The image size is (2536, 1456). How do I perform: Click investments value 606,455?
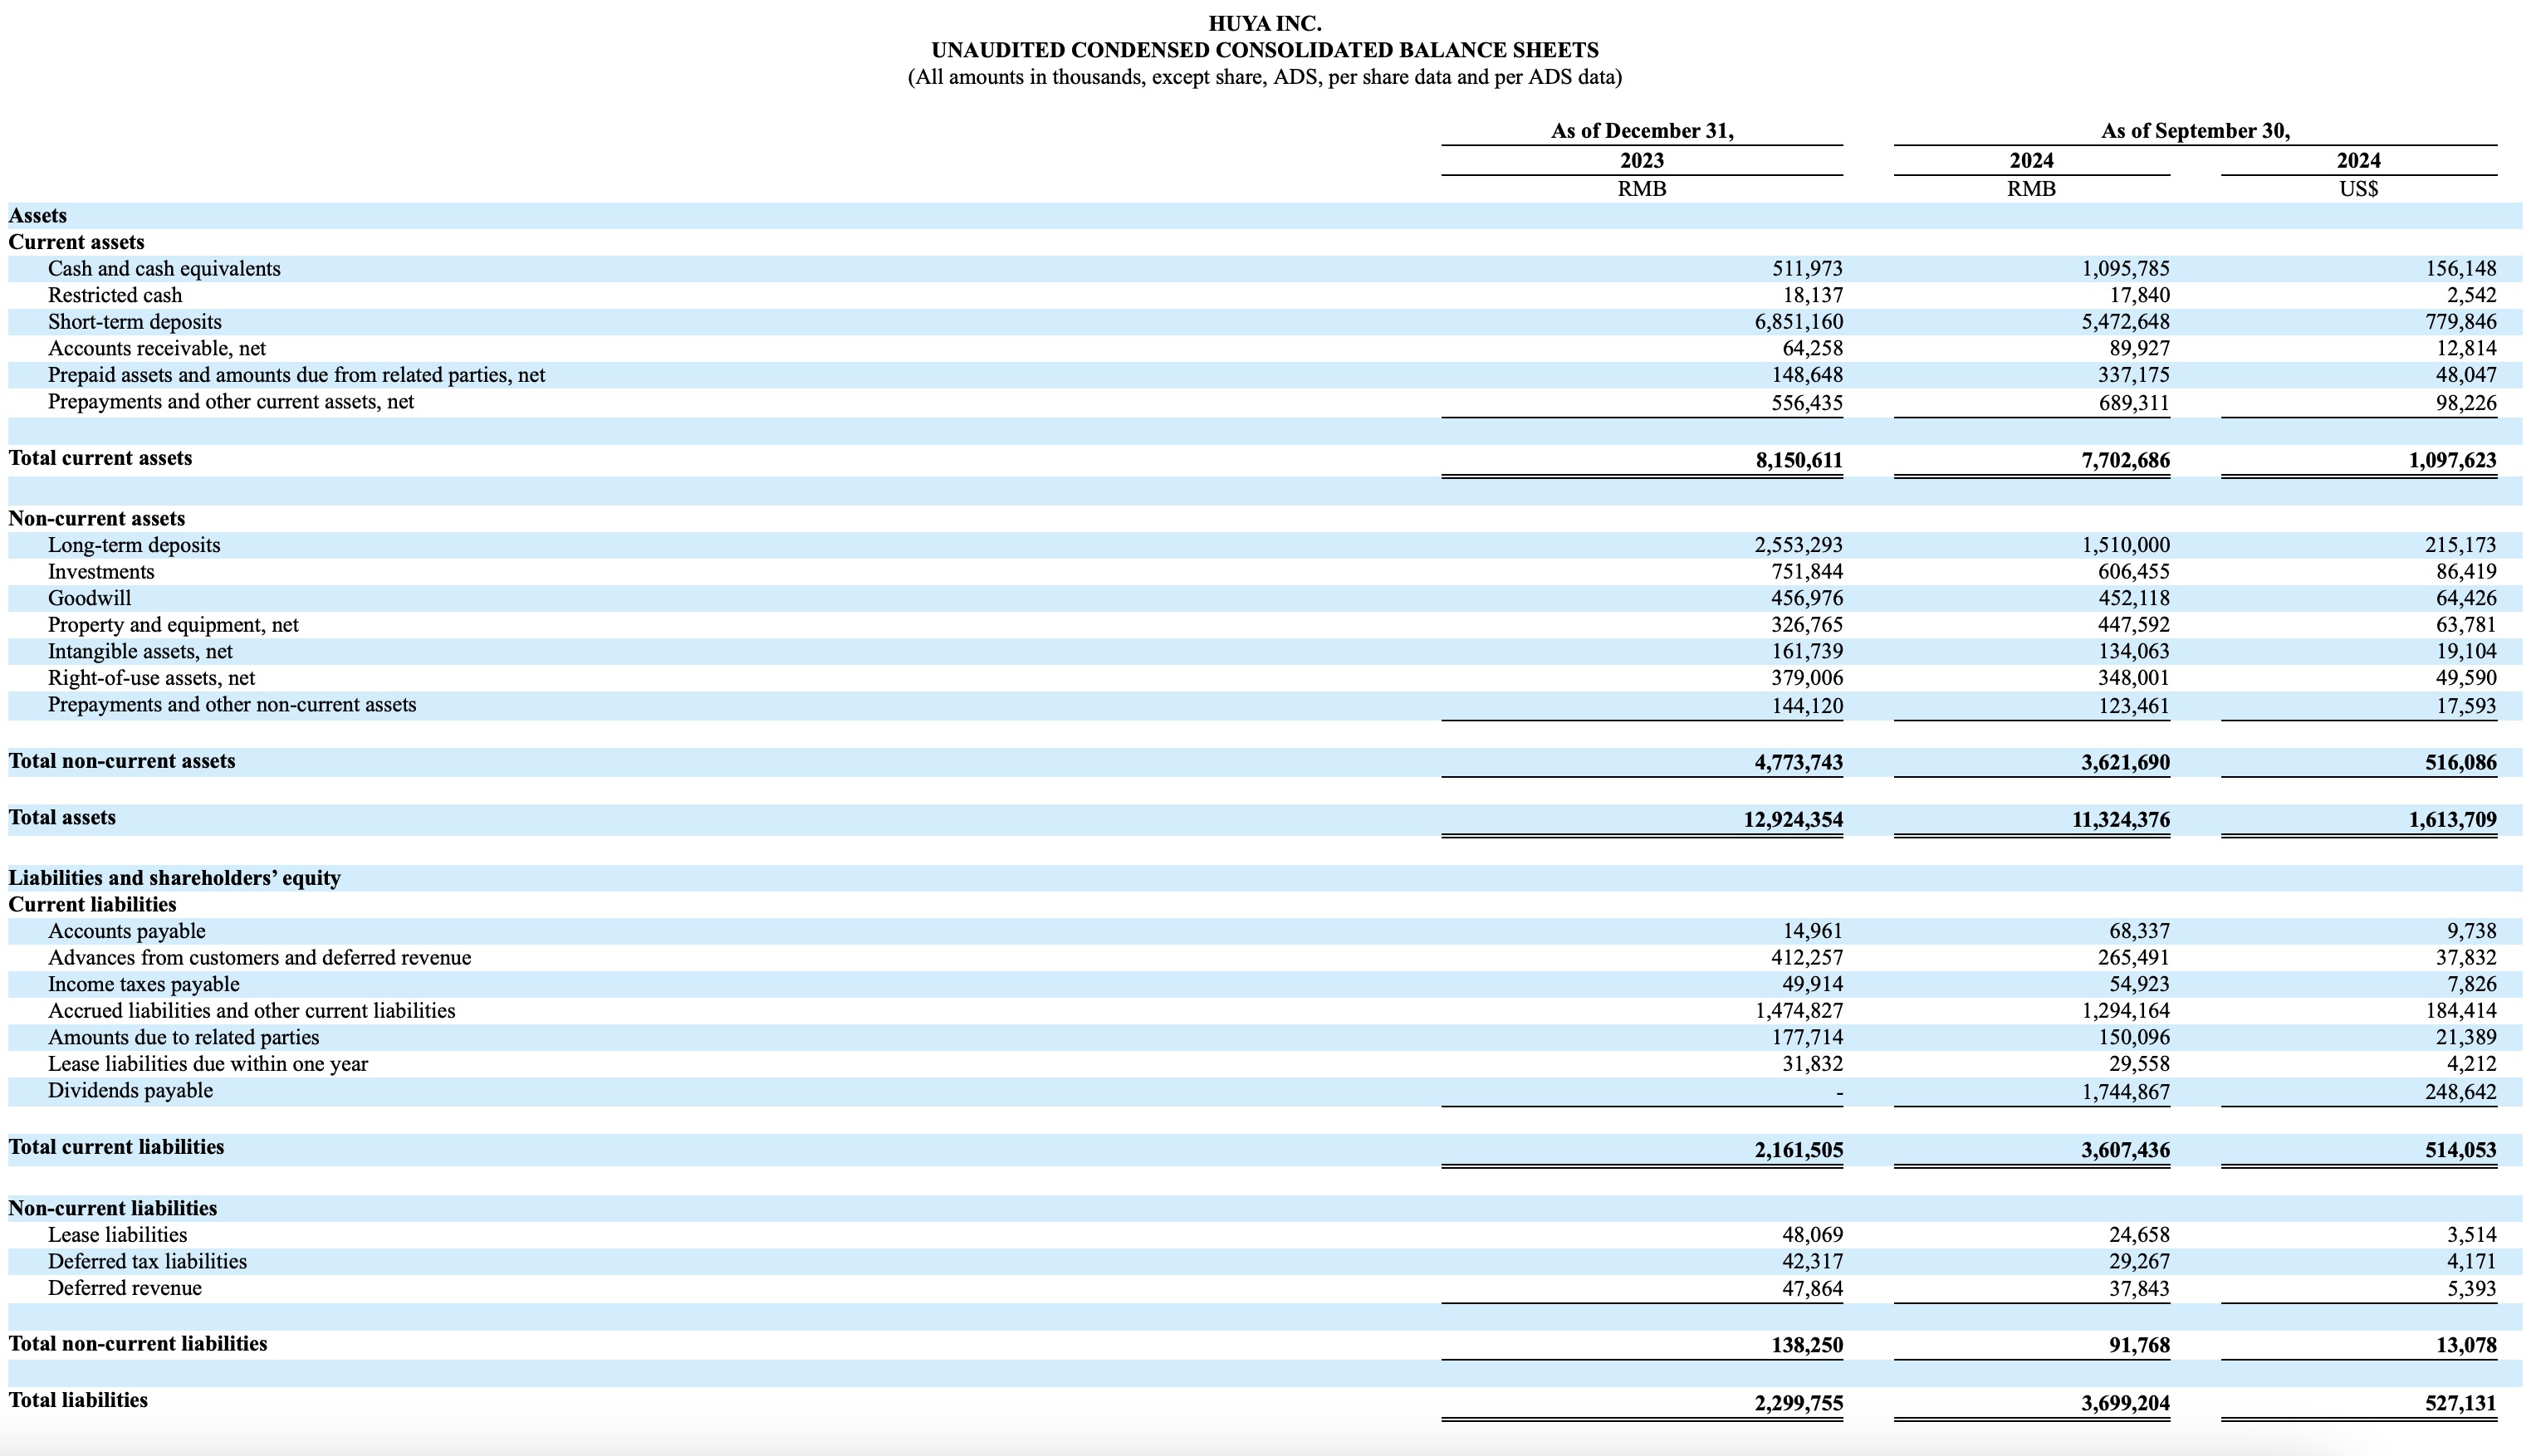pyautogui.click(x=2134, y=571)
